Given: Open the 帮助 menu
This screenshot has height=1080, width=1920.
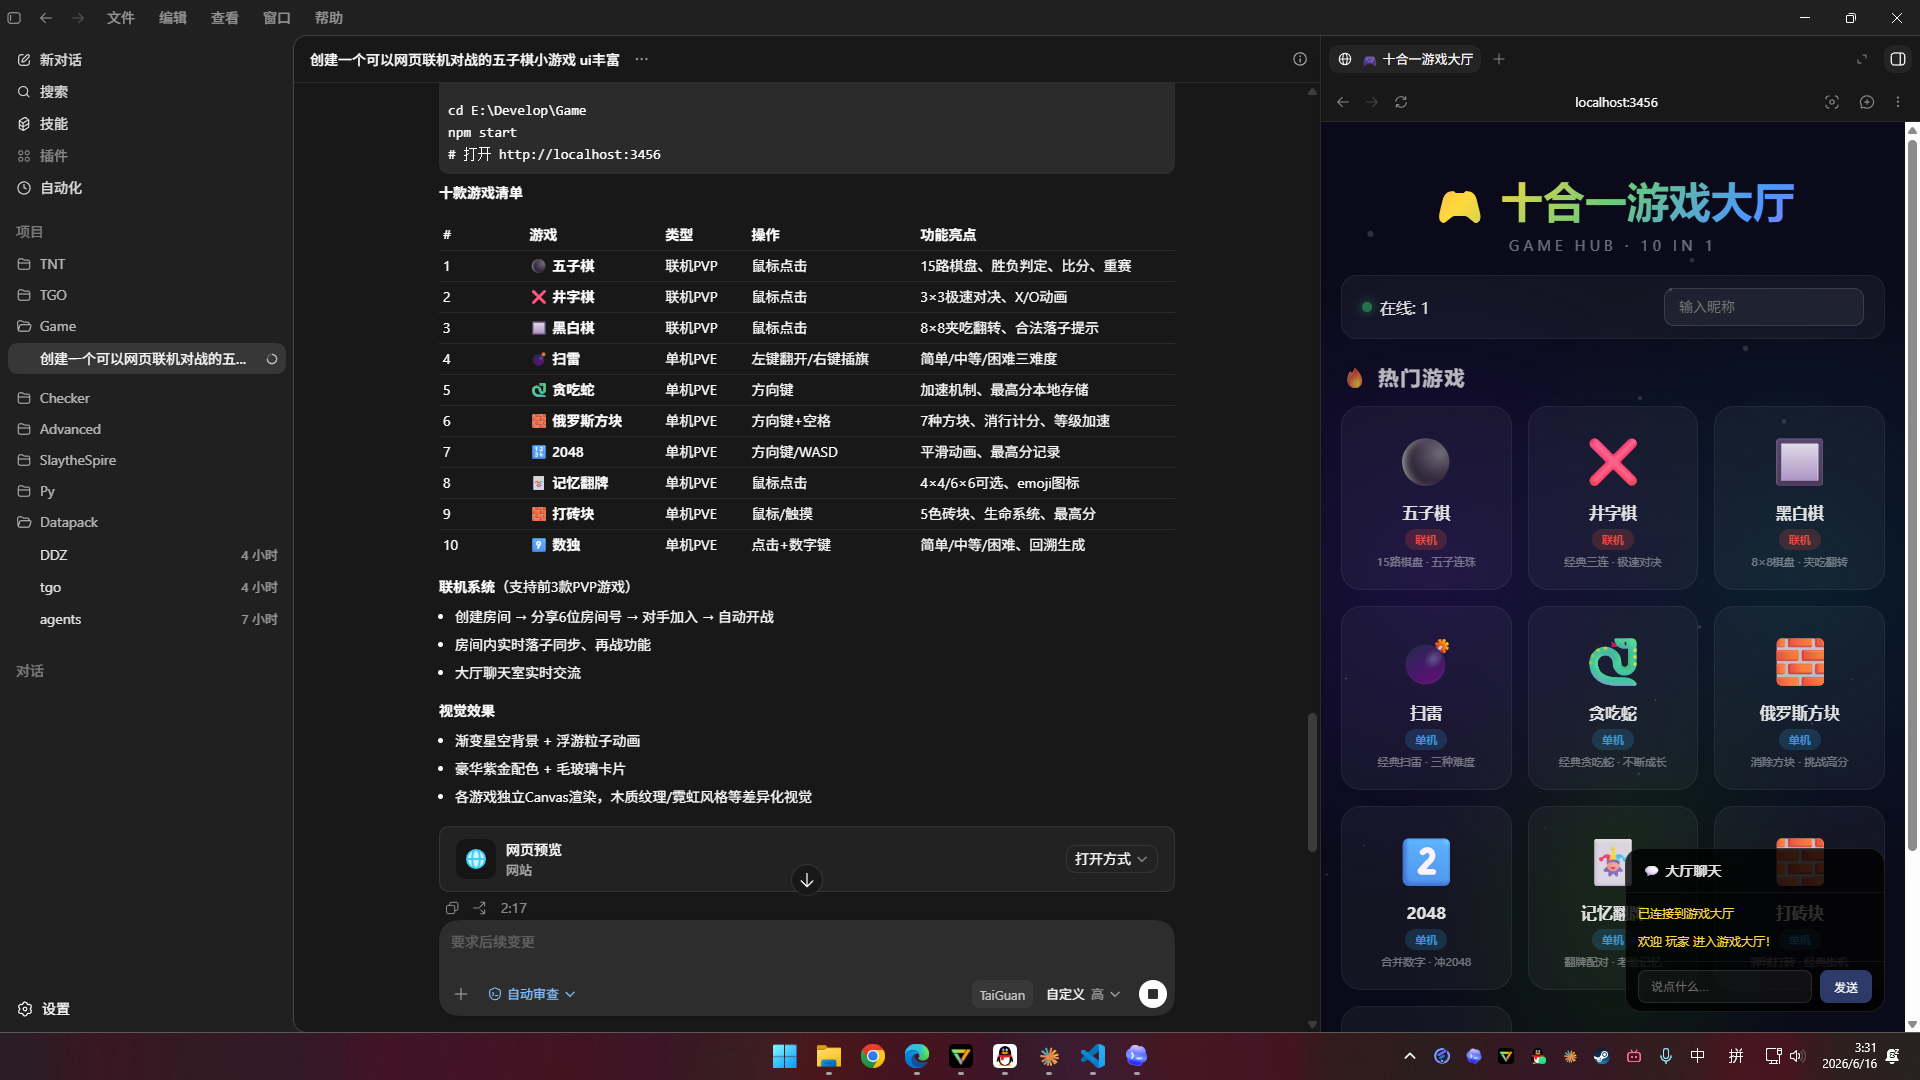Looking at the screenshot, I should 329,18.
